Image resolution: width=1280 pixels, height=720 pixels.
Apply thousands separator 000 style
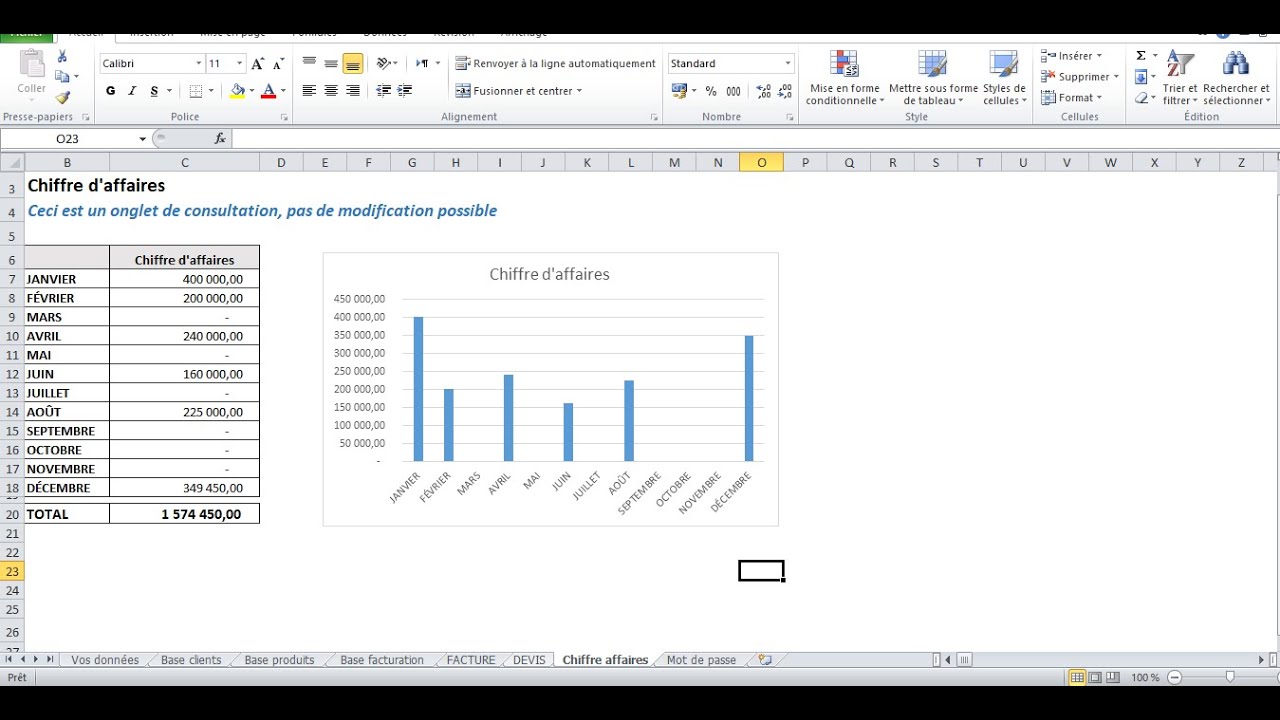pyautogui.click(x=733, y=91)
